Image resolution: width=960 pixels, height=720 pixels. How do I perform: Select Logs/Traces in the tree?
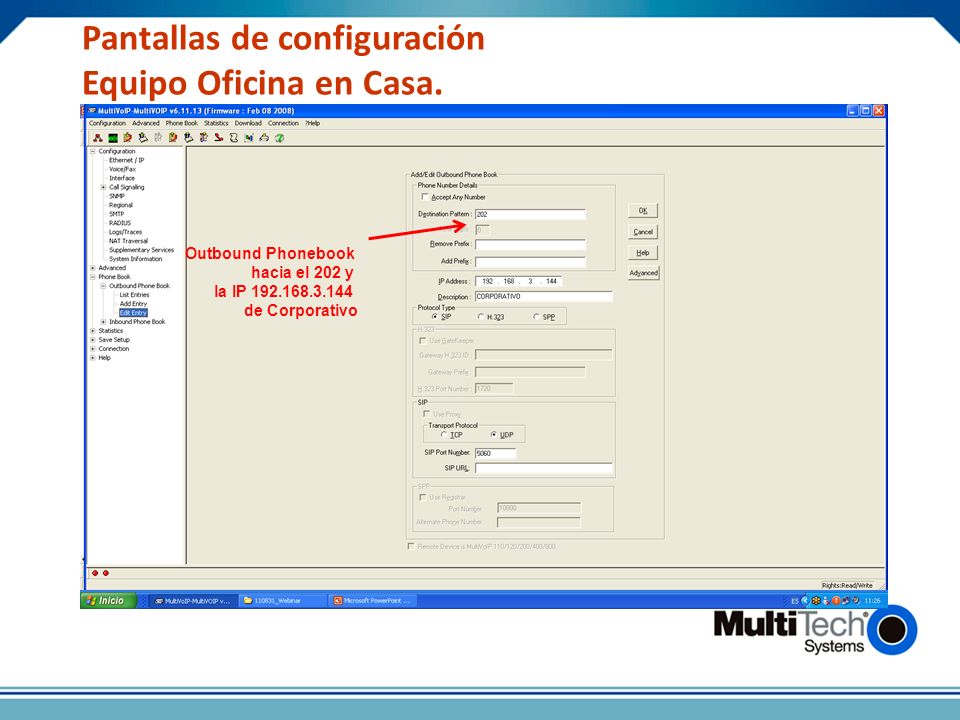[x=126, y=232]
